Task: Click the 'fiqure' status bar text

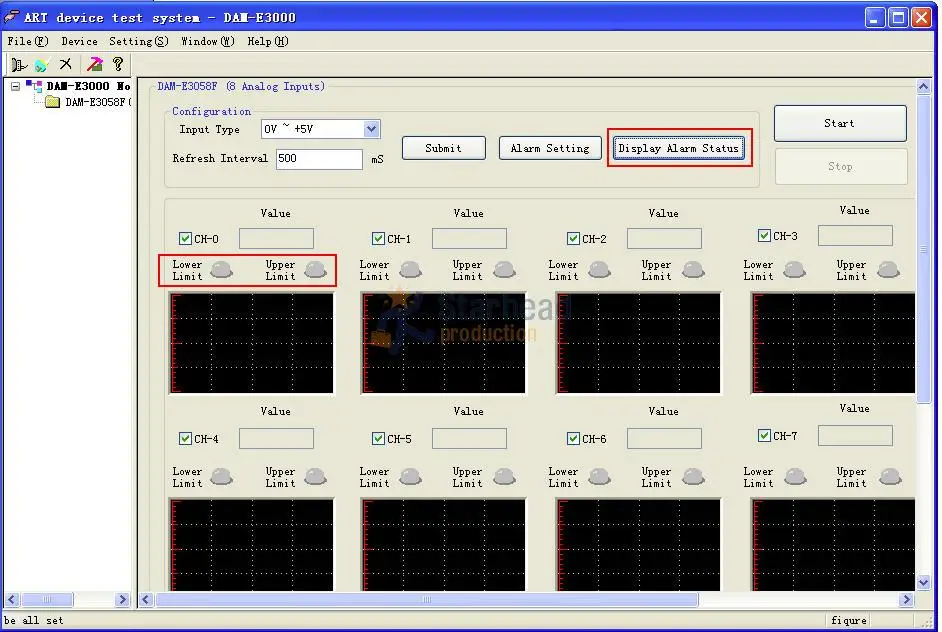Action: coord(848,620)
